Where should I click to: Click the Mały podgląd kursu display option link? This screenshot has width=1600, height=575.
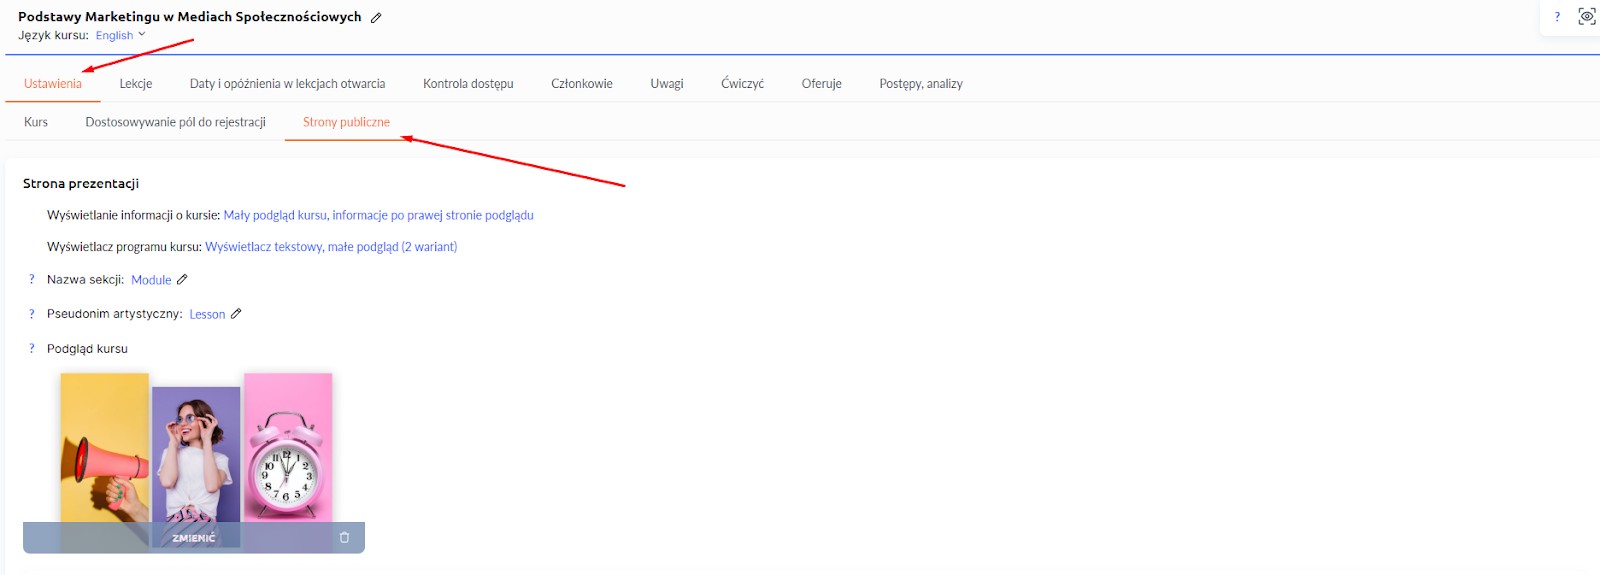[379, 215]
